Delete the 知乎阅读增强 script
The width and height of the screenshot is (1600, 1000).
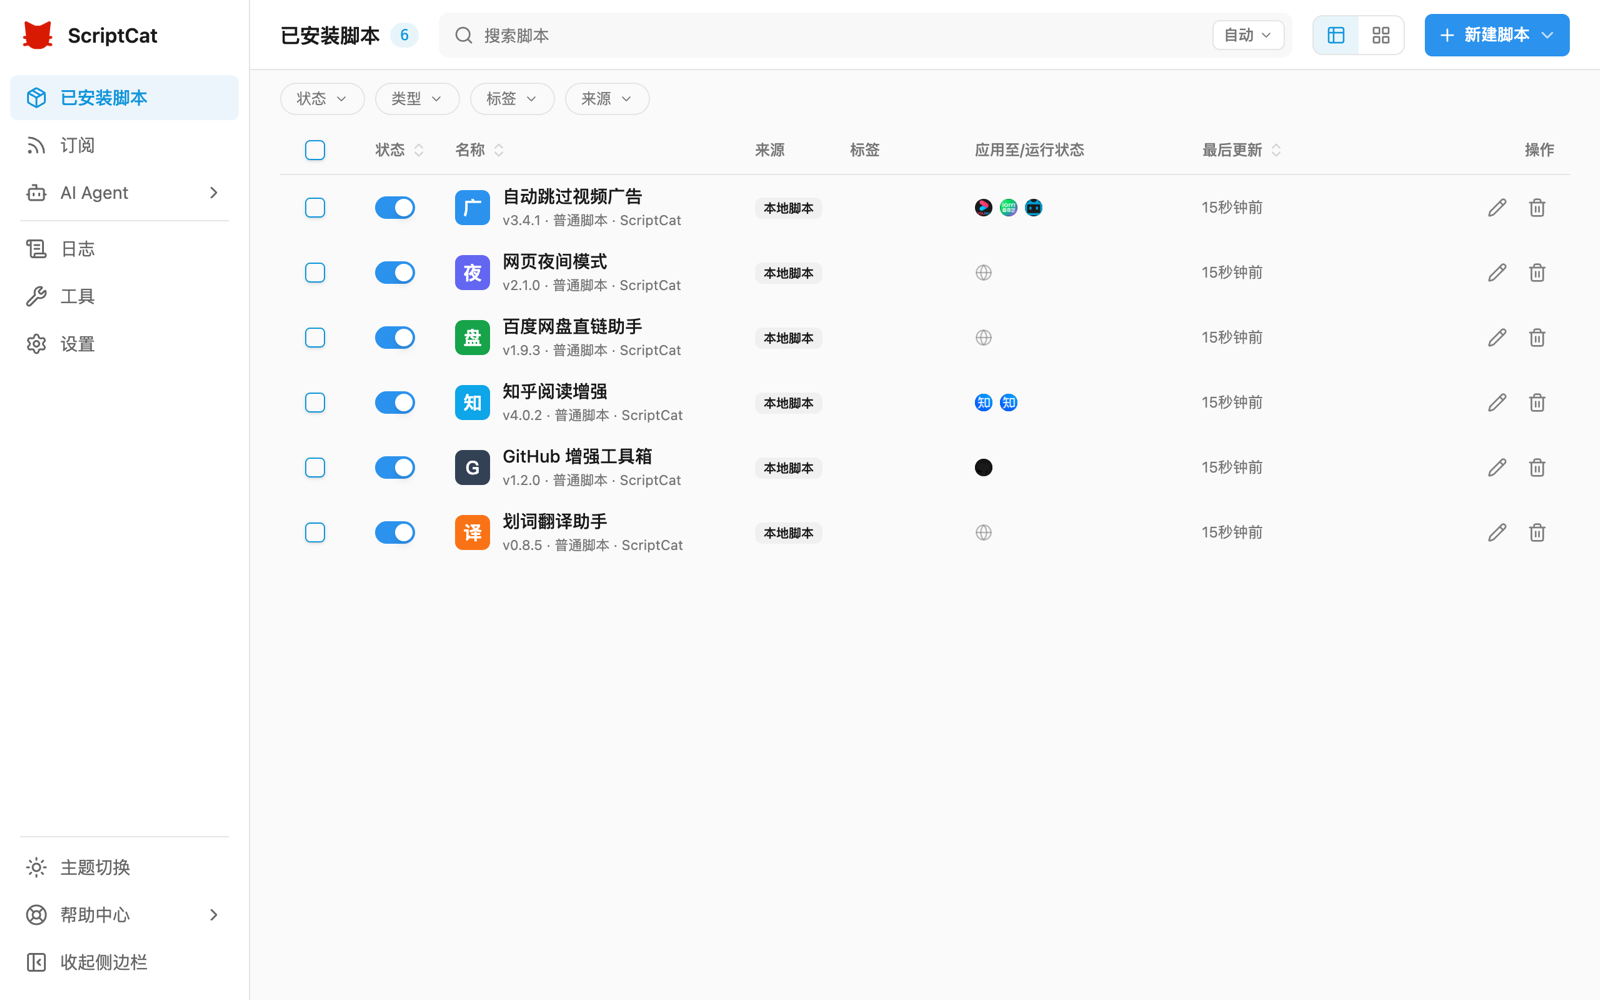1537,403
